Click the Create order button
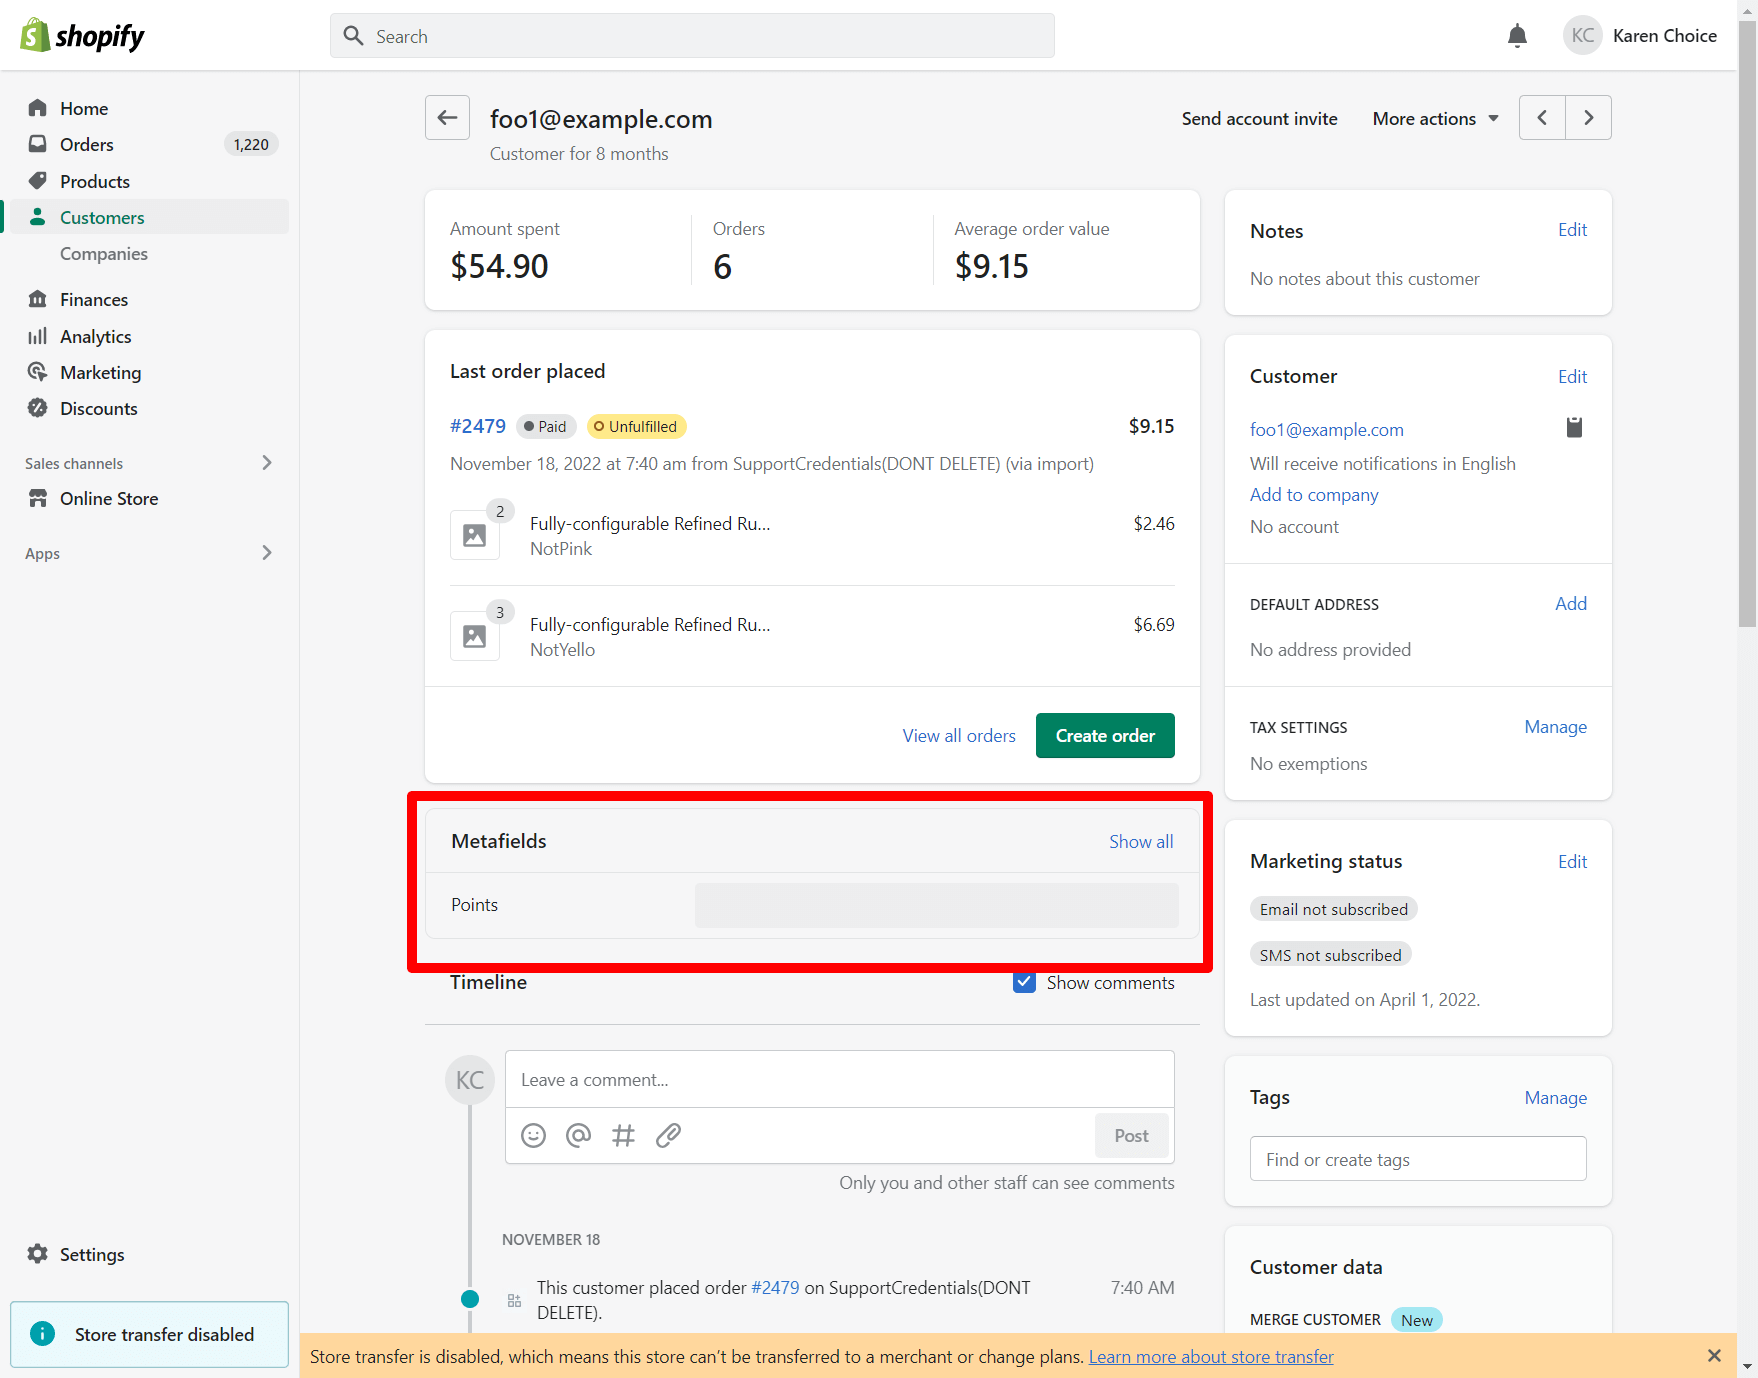The width and height of the screenshot is (1758, 1378). [1105, 736]
